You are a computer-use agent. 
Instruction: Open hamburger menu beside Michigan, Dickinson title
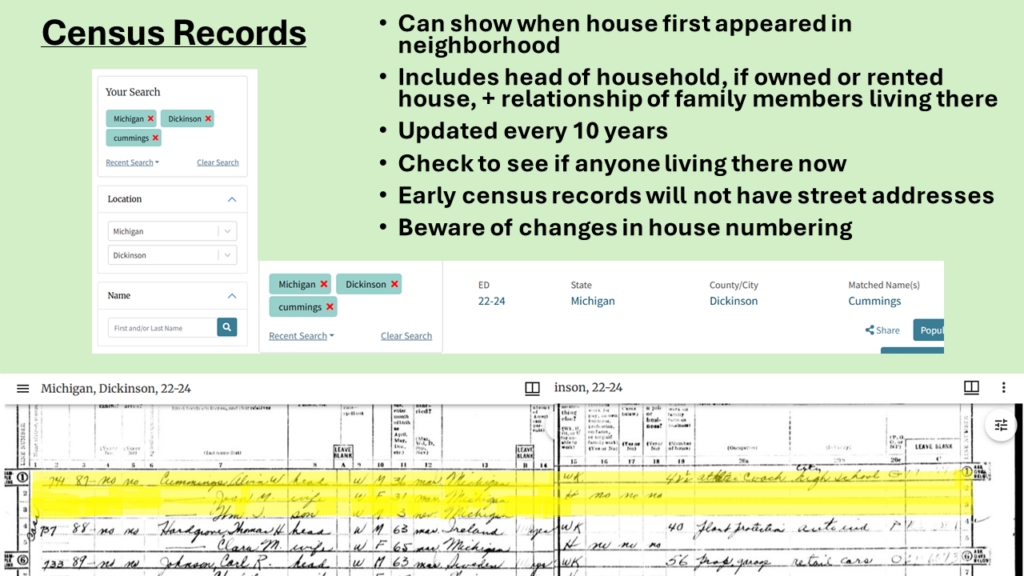point(23,389)
